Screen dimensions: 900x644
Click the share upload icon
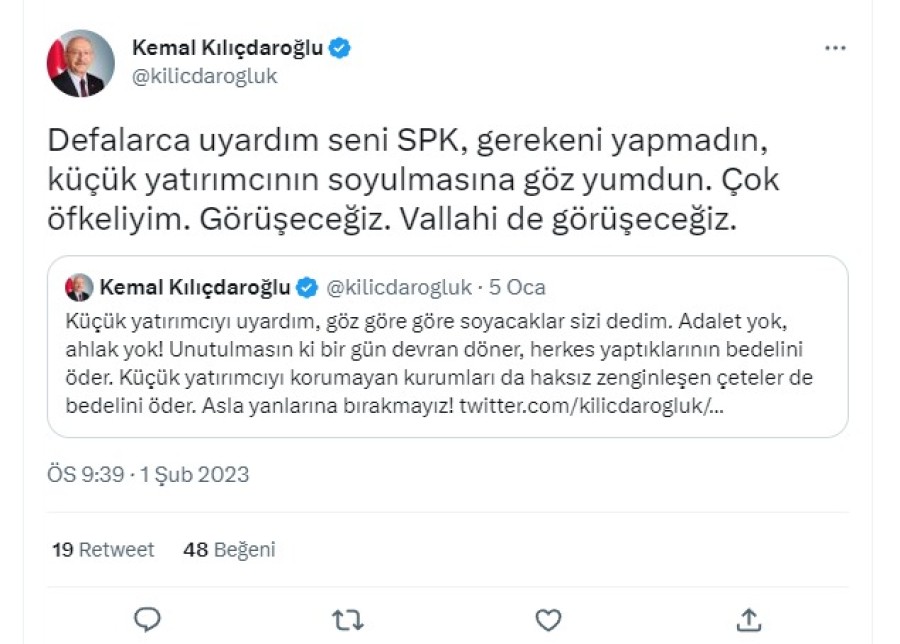[749, 620]
